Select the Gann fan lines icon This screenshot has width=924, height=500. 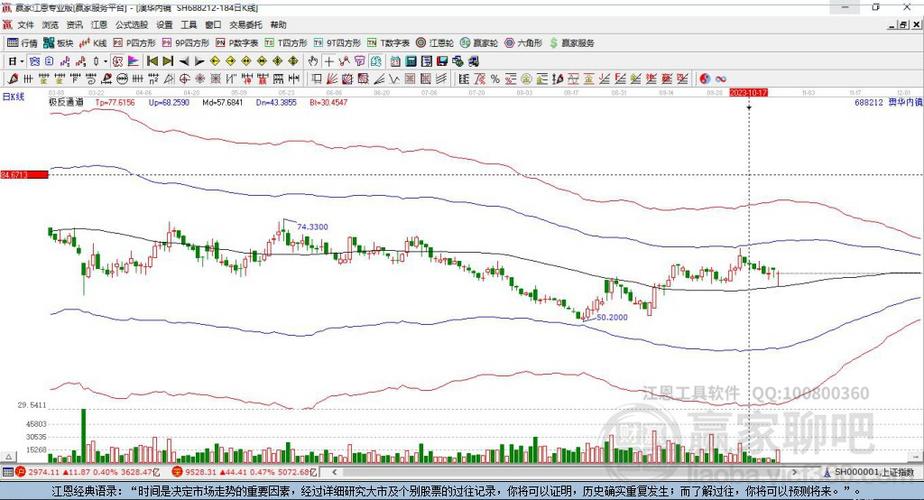332,78
